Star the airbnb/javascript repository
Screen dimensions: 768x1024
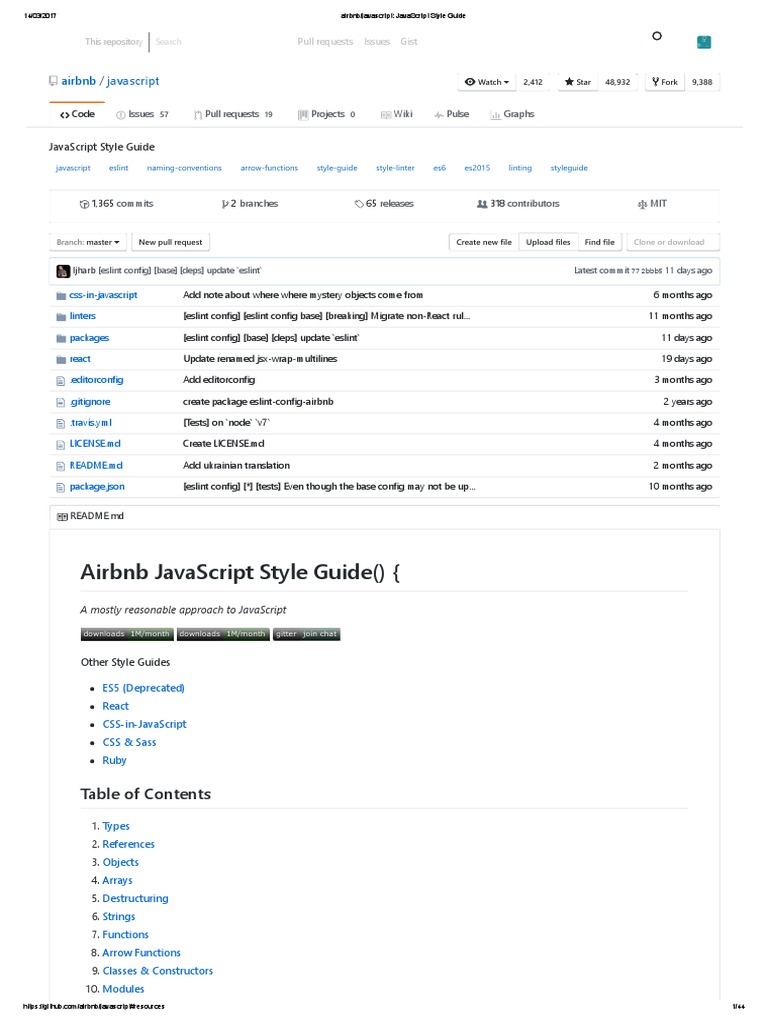coord(577,82)
